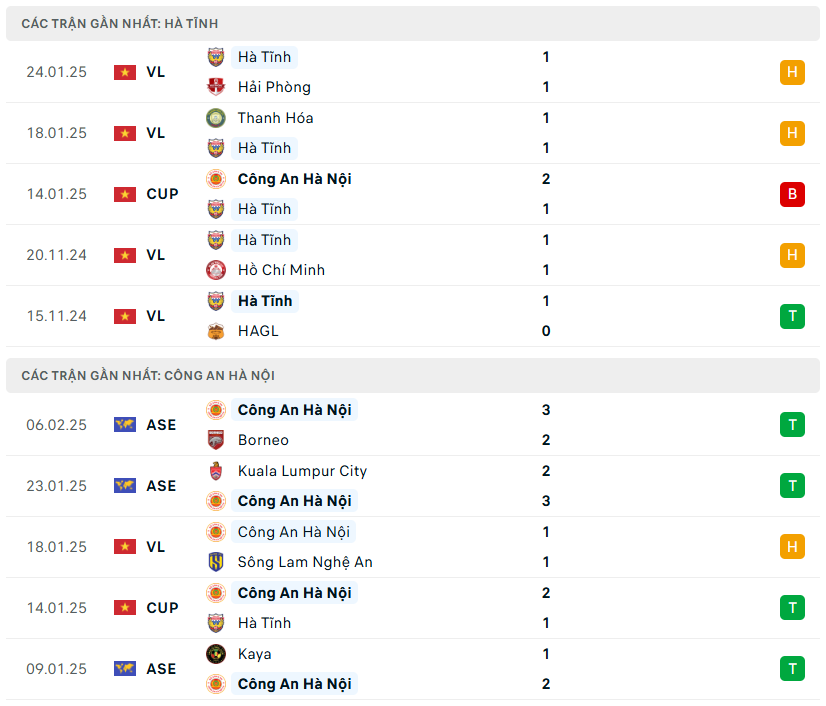Viewport: 826px width, 706px height.
Task: Select the Các trận gần nhất: Hà Tĩnh header
Action: click(x=120, y=23)
